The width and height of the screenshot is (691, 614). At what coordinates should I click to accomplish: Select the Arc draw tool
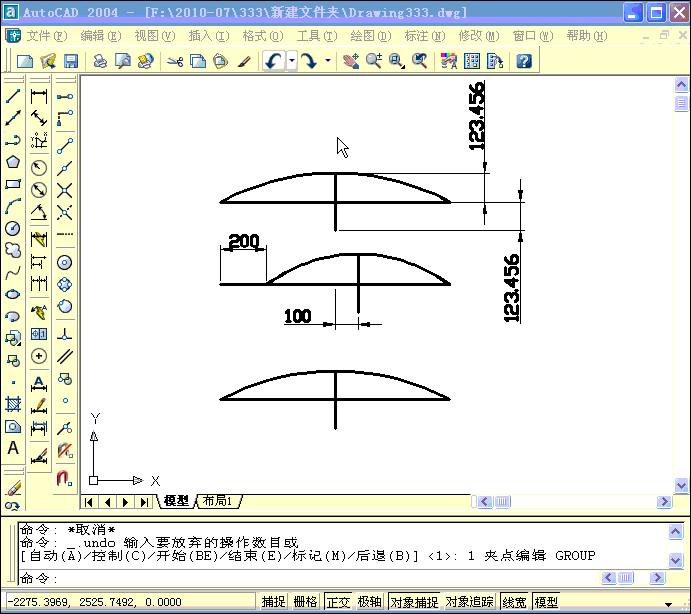13,206
